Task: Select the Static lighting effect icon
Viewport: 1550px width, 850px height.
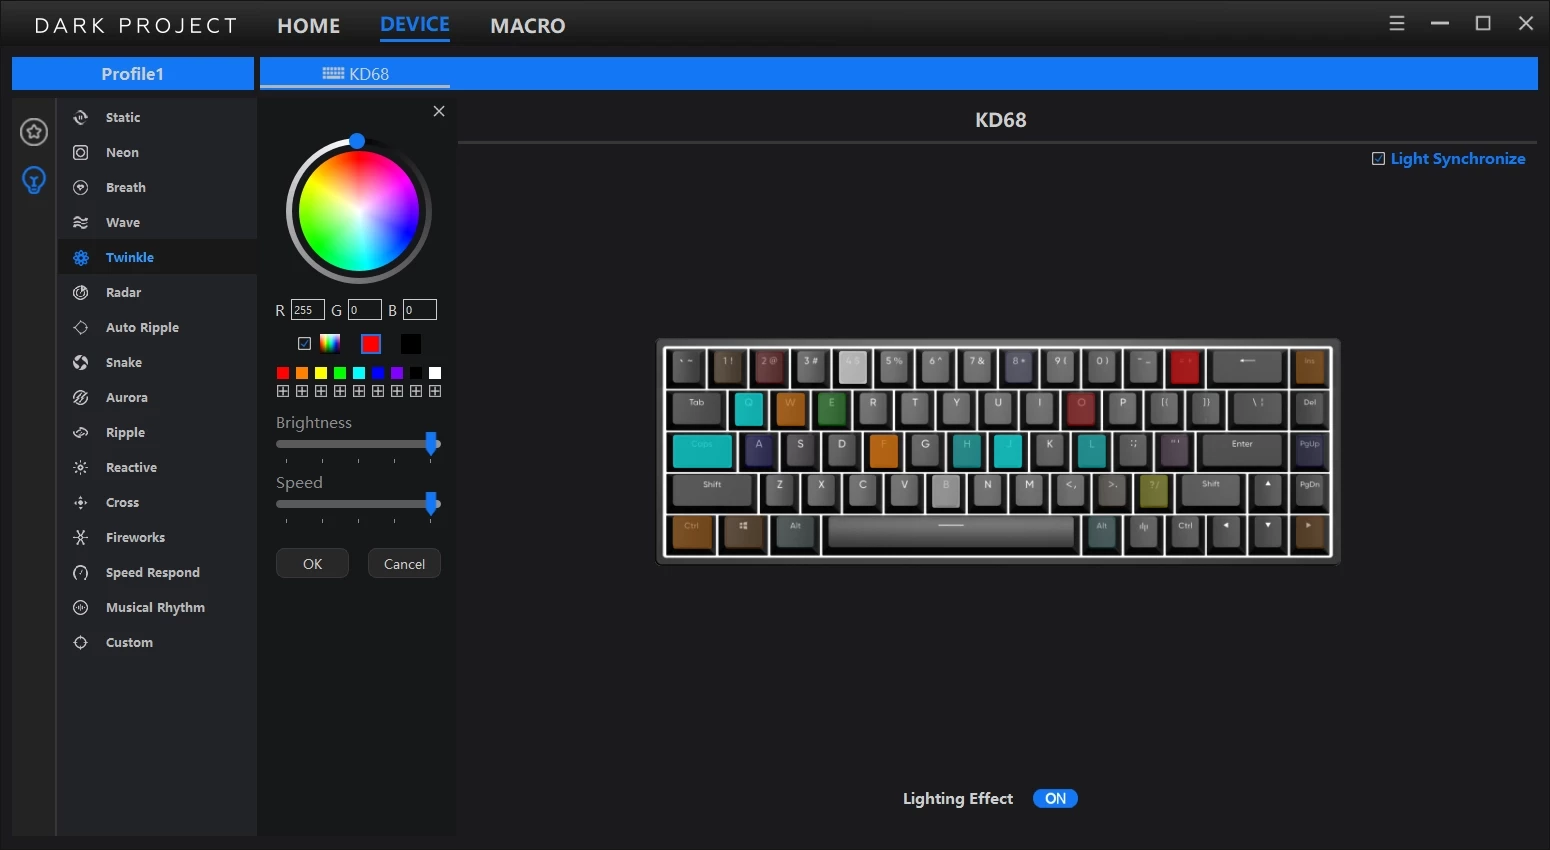Action: pos(81,117)
